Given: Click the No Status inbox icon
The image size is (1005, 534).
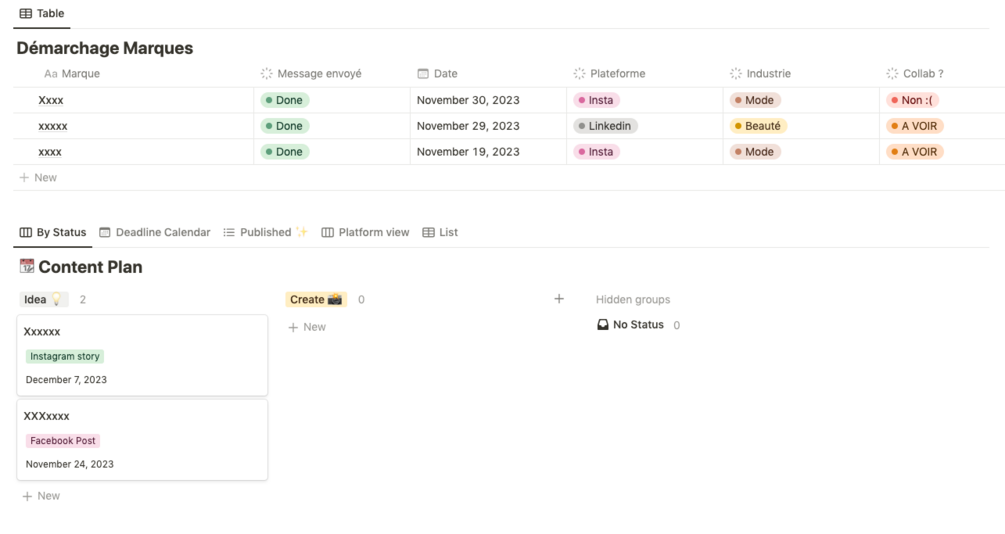Looking at the screenshot, I should pos(603,325).
